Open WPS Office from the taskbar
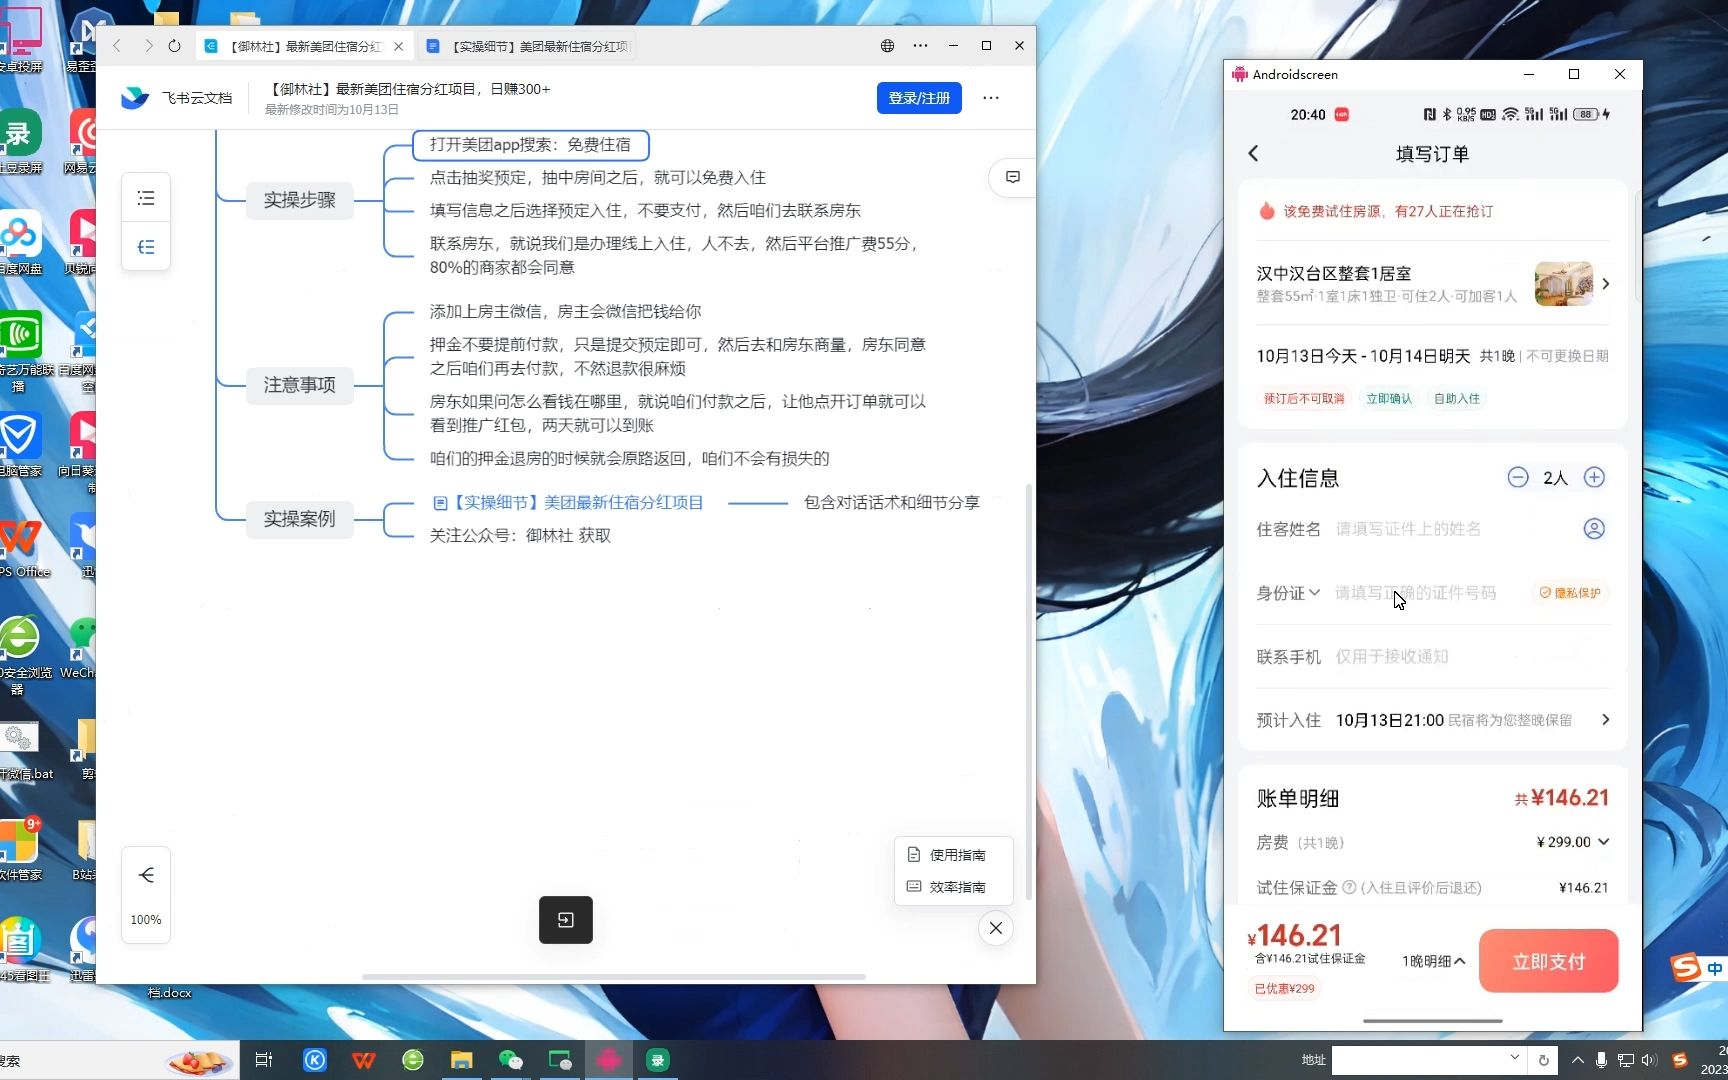 click(364, 1060)
